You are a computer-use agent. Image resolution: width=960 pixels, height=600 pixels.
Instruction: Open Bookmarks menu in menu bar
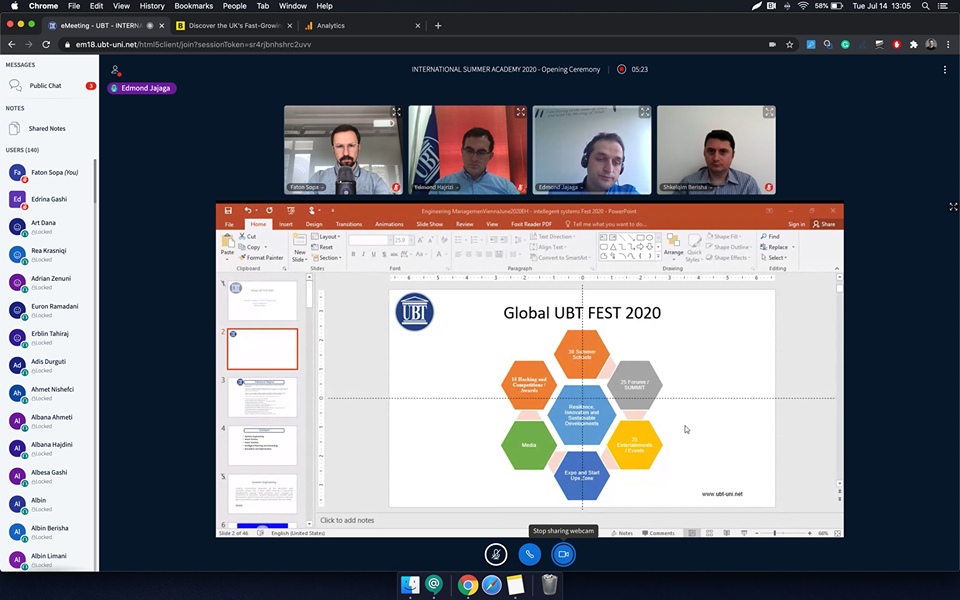coord(193,6)
